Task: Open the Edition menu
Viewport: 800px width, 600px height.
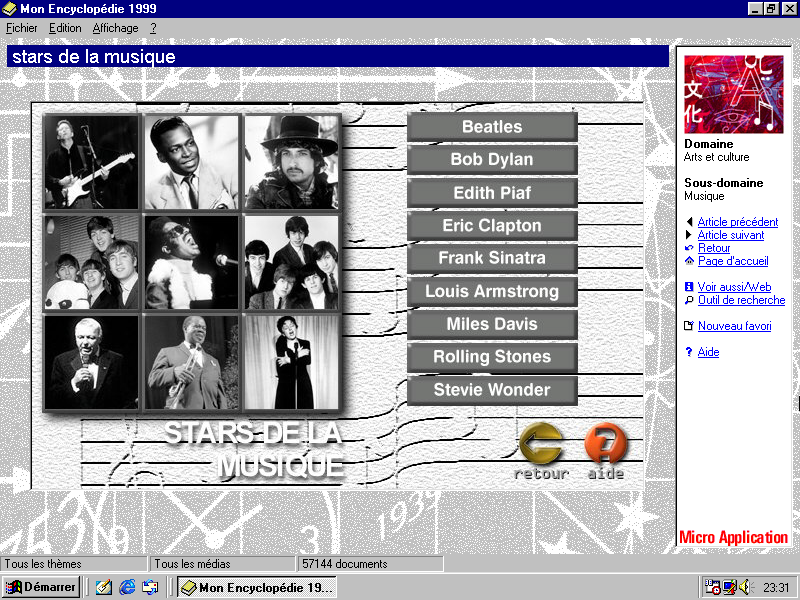Action: tap(65, 28)
